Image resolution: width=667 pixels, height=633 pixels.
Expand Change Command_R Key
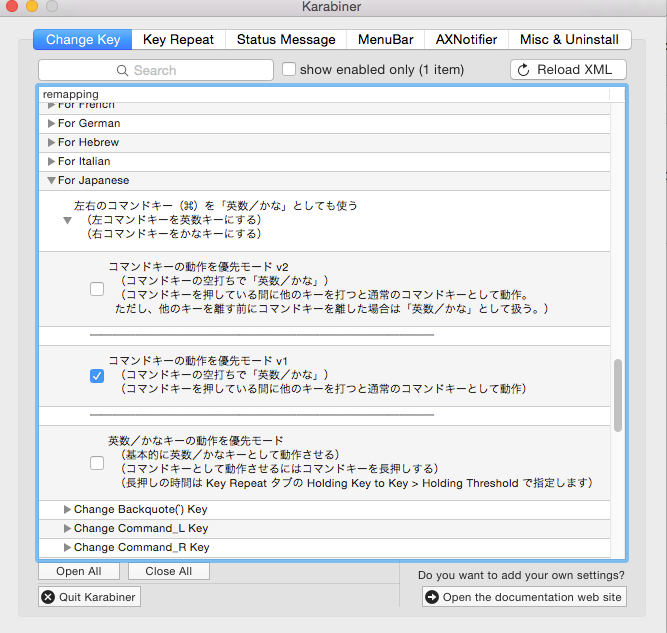[67, 548]
